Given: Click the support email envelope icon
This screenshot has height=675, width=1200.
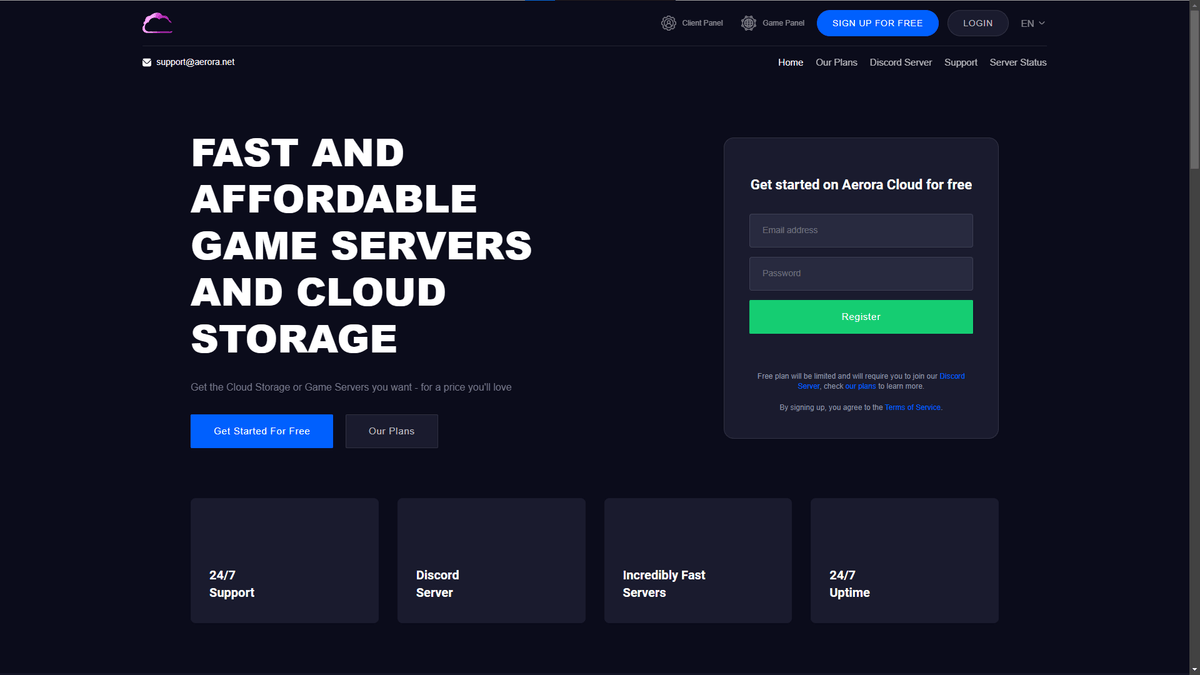Looking at the screenshot, I should 147,62.
